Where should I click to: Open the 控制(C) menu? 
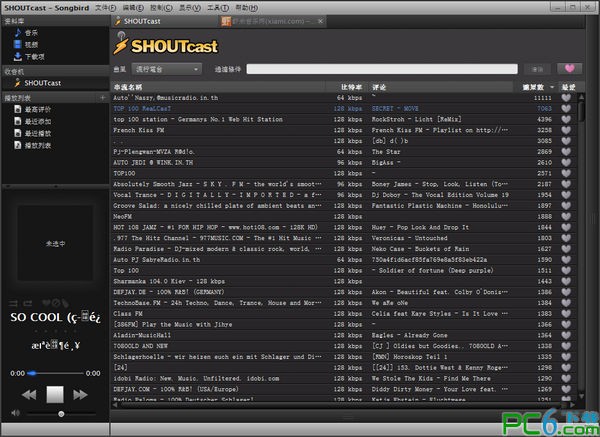161,8
